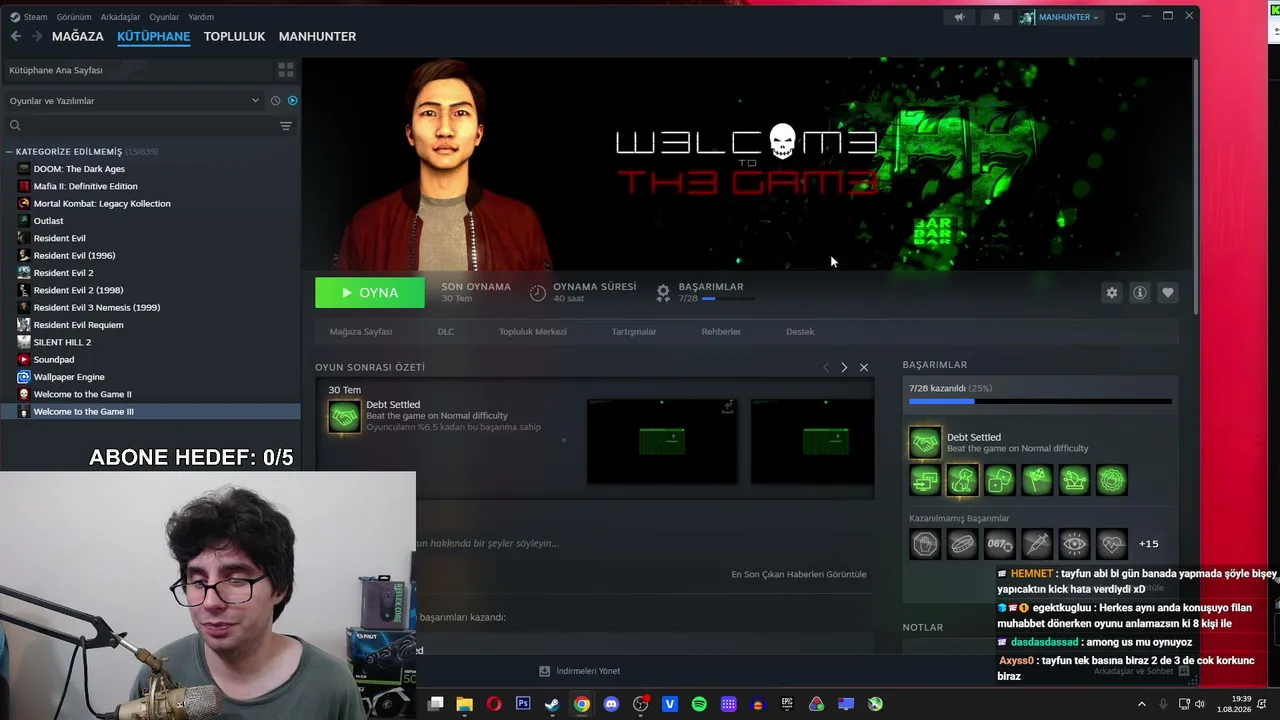Open the game's DLC page
The image size is (1280, 720).
(x=446, y=332)
